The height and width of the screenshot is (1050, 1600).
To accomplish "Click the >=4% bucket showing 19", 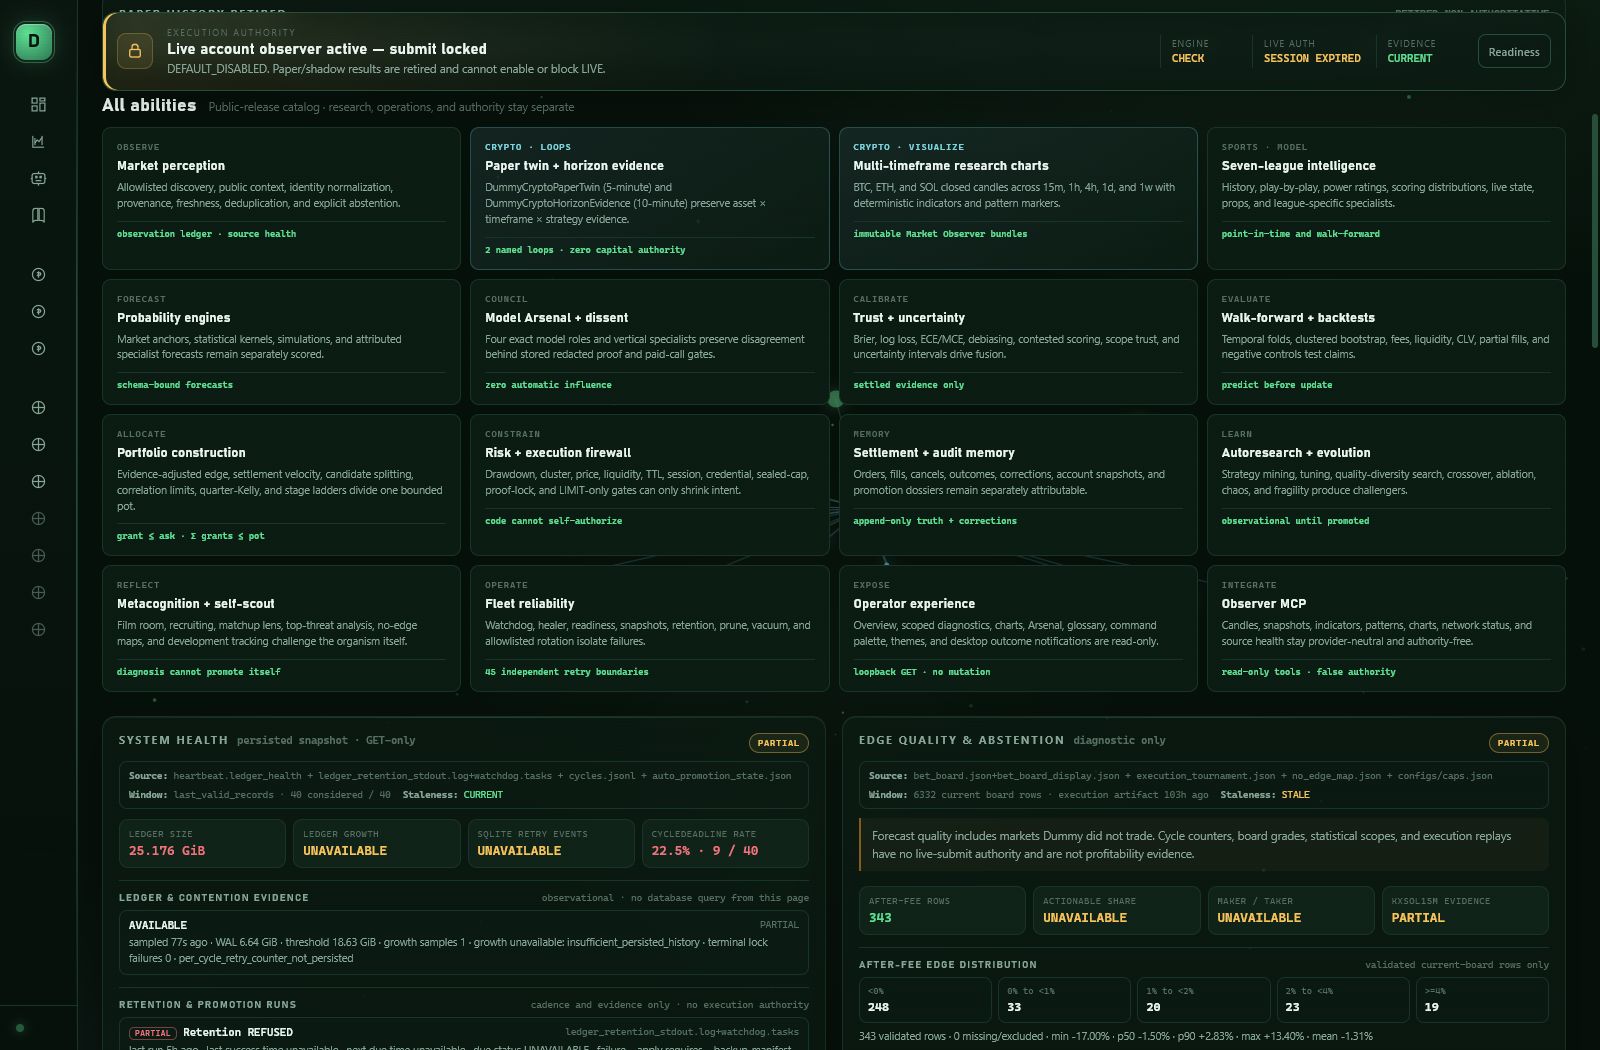I will (x=1482, y=999).
